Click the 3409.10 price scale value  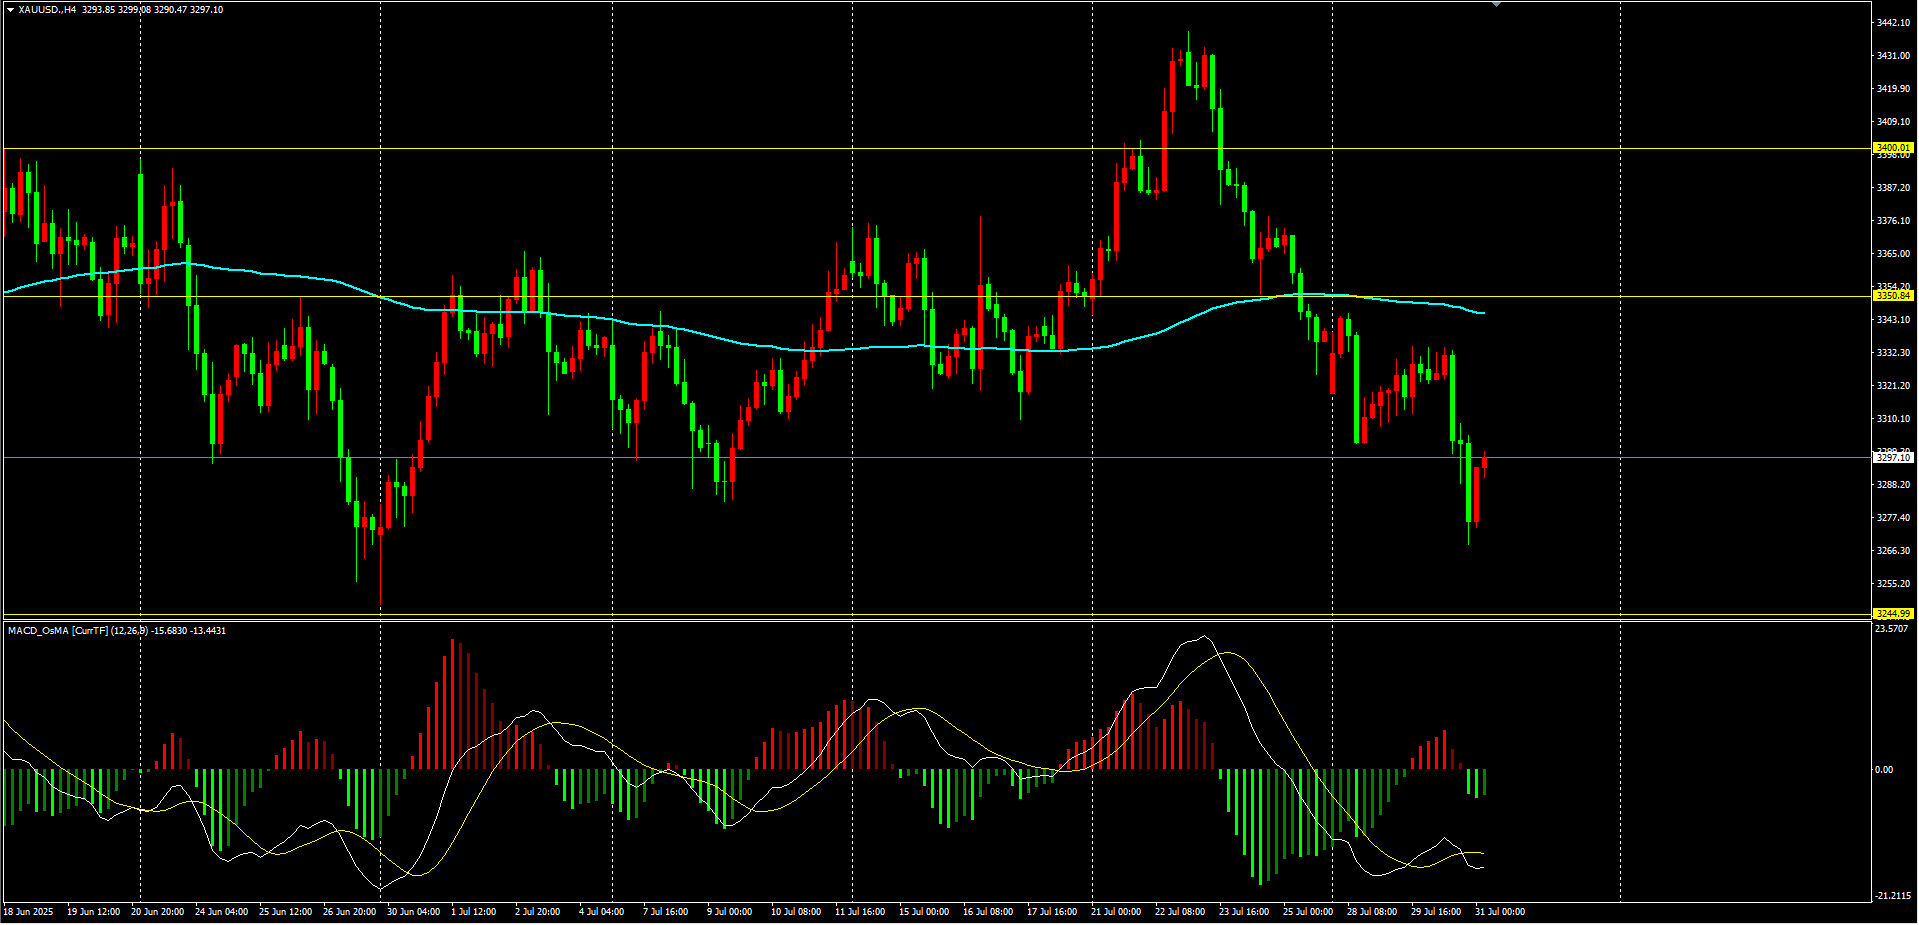[x=1893, y=122]
